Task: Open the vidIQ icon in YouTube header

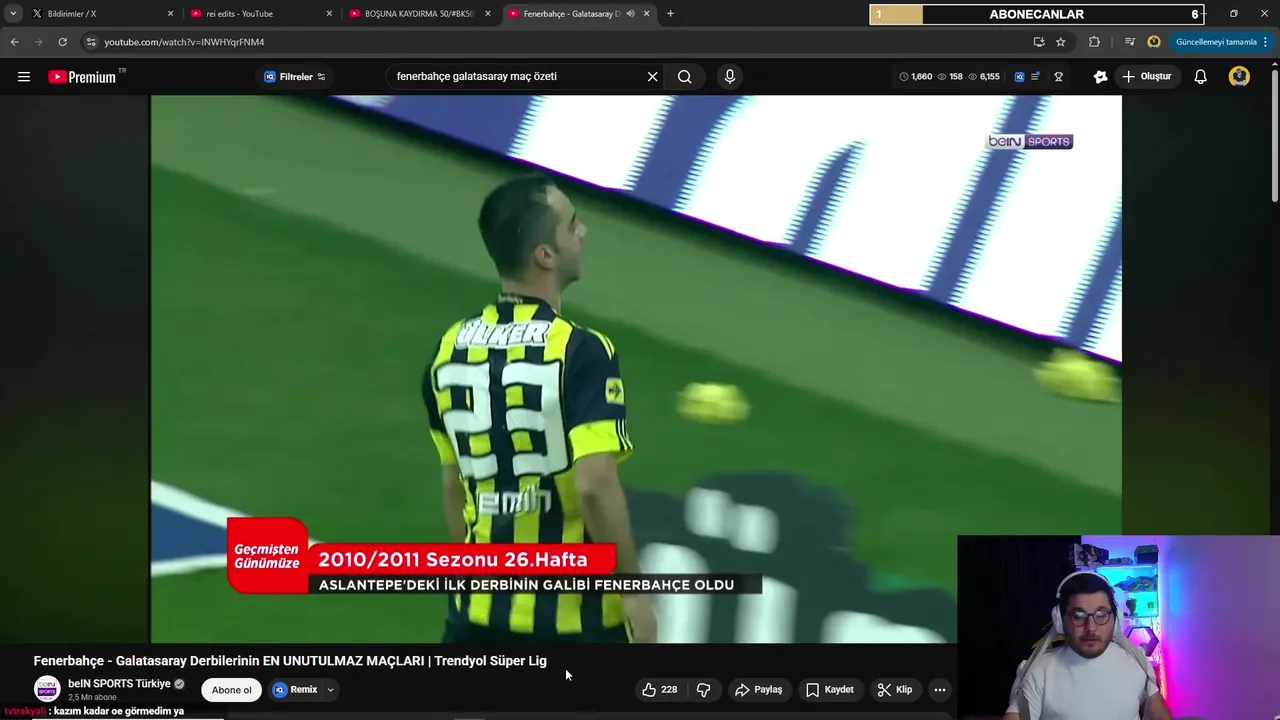Action: coord(1019,77)
